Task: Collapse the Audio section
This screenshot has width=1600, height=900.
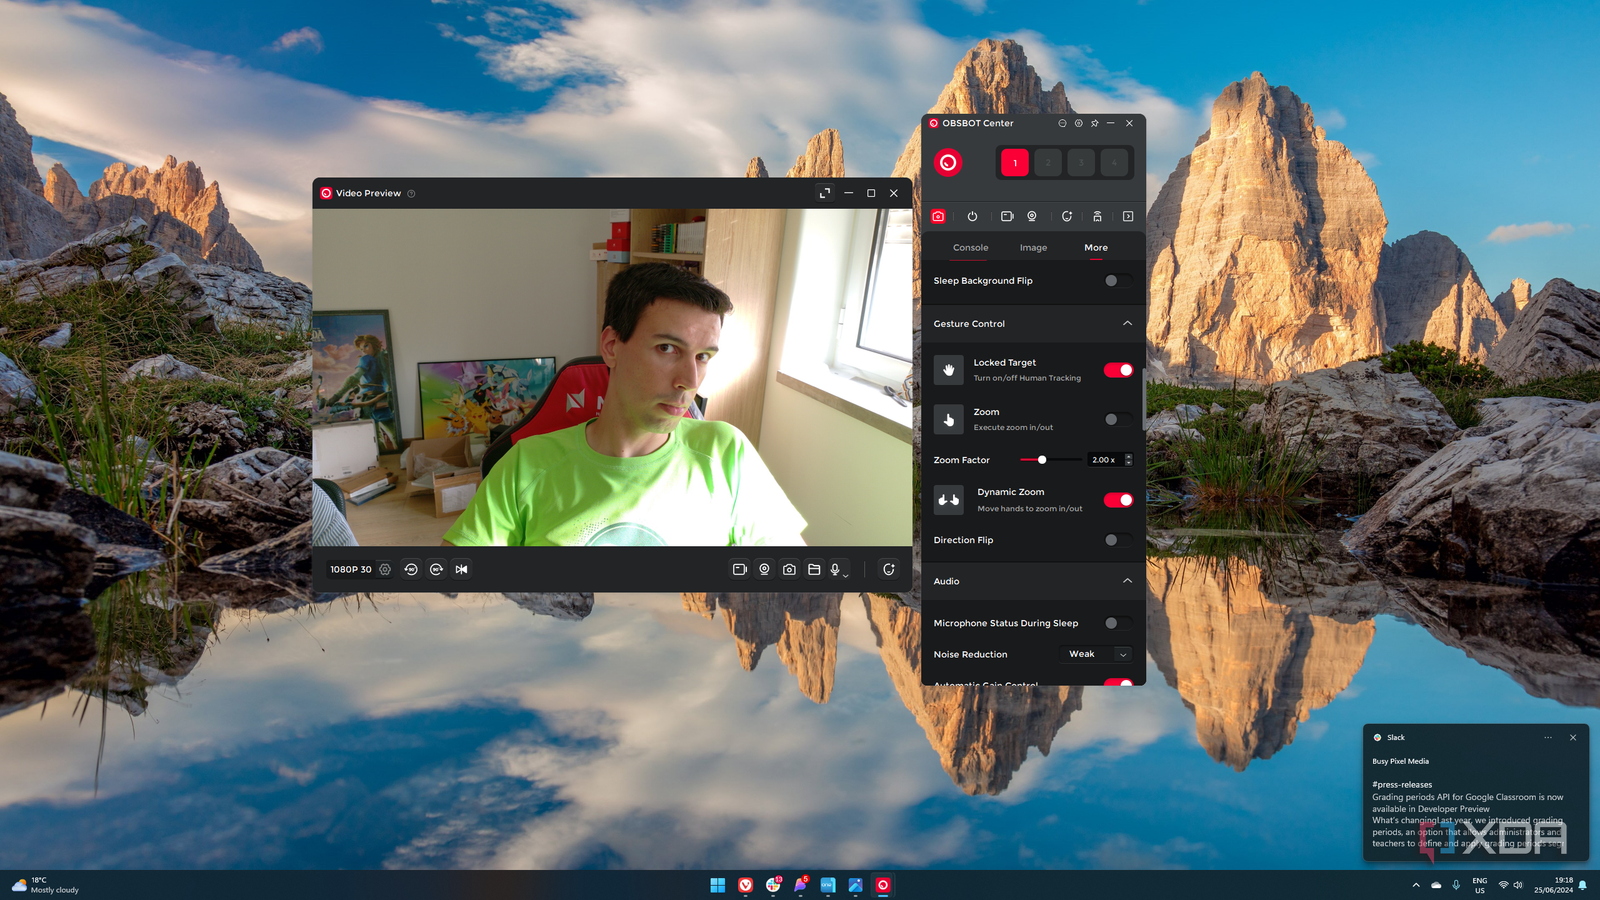Action: 1127,581
